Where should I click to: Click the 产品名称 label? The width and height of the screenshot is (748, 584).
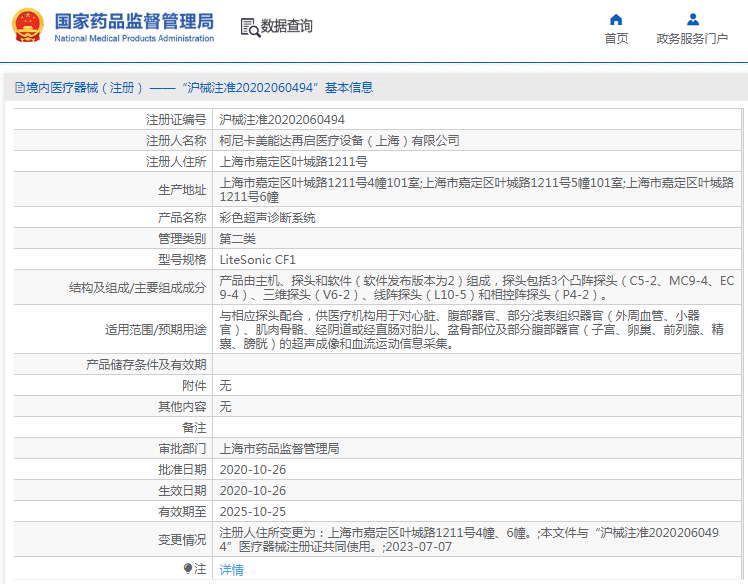[182, 218]
